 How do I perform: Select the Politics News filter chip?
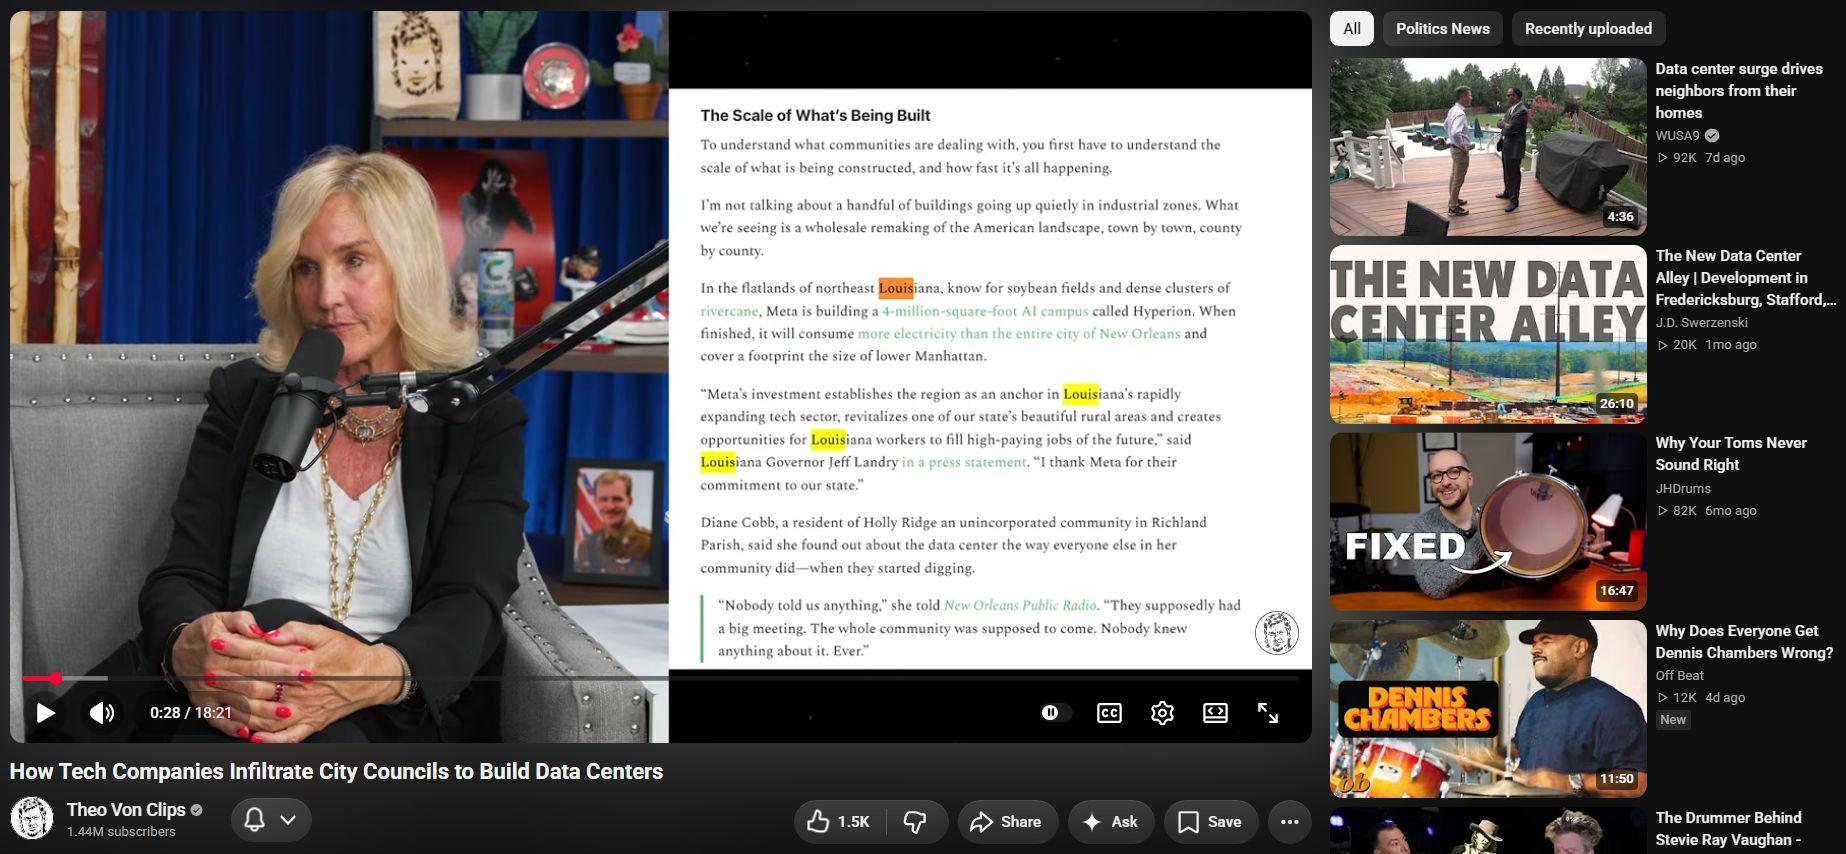click(x=1443, y=29)
